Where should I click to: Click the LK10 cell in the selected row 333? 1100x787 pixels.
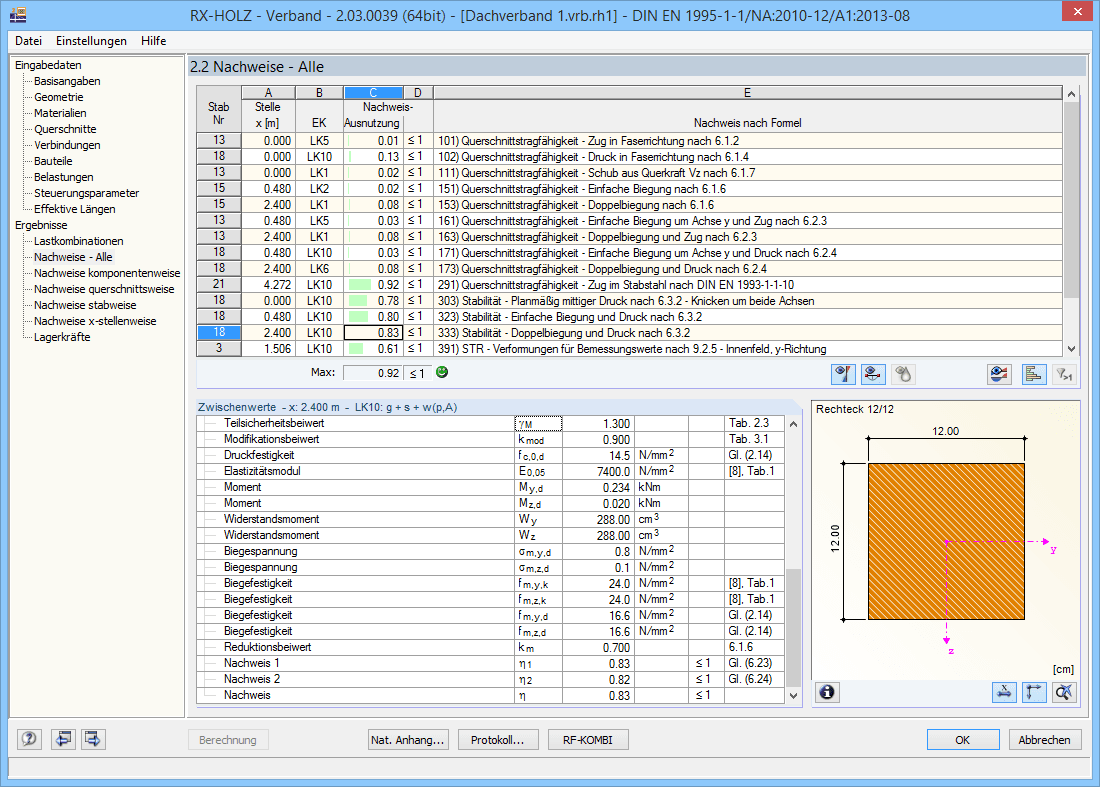(319, 332)
